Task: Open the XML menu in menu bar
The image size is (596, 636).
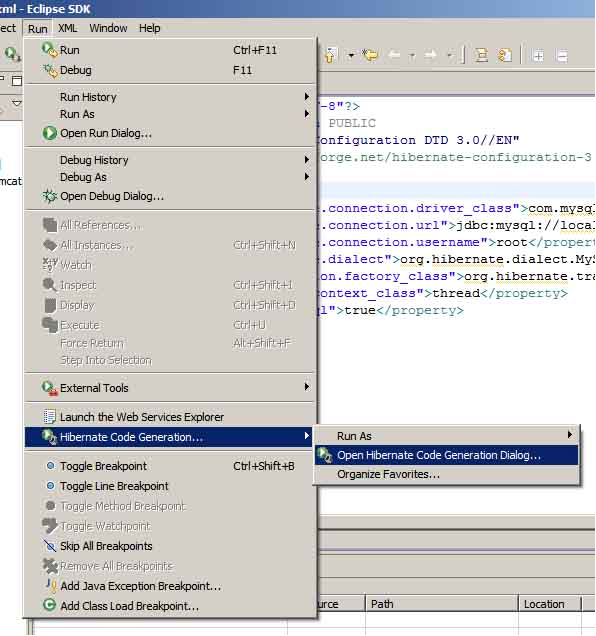Action: coord(67,28)
